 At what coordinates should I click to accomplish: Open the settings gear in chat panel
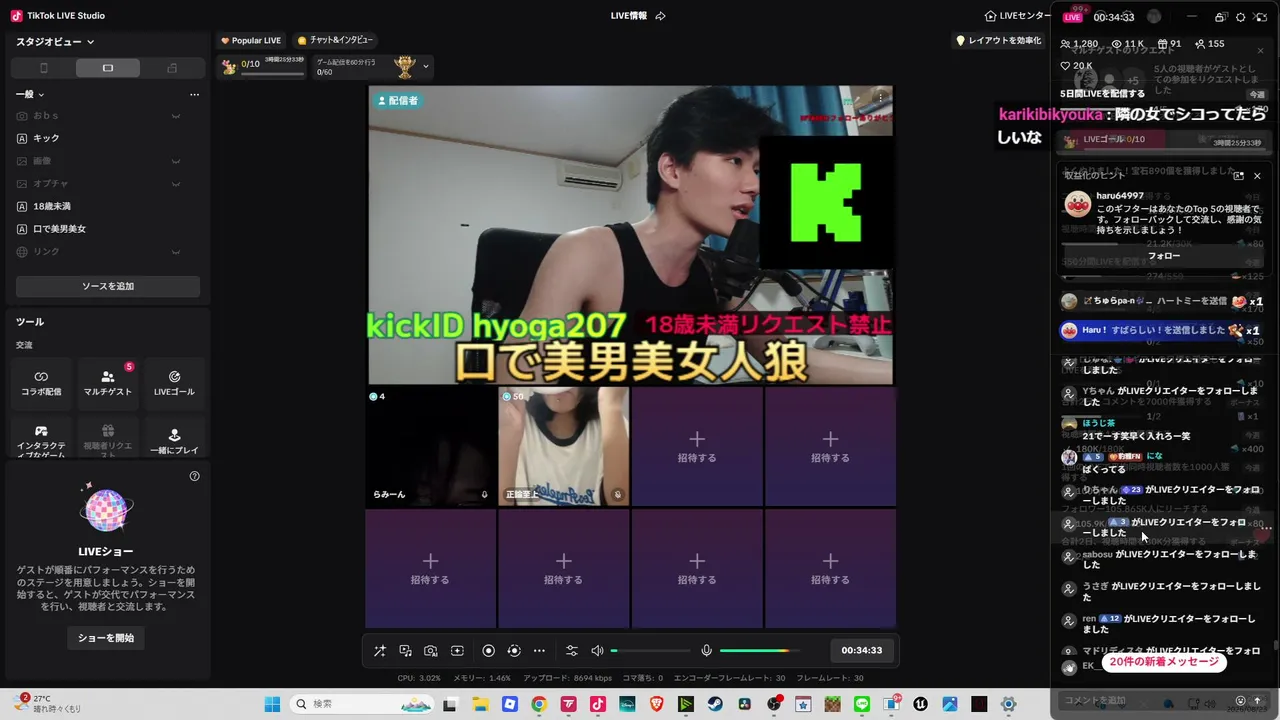point(1241,17)
